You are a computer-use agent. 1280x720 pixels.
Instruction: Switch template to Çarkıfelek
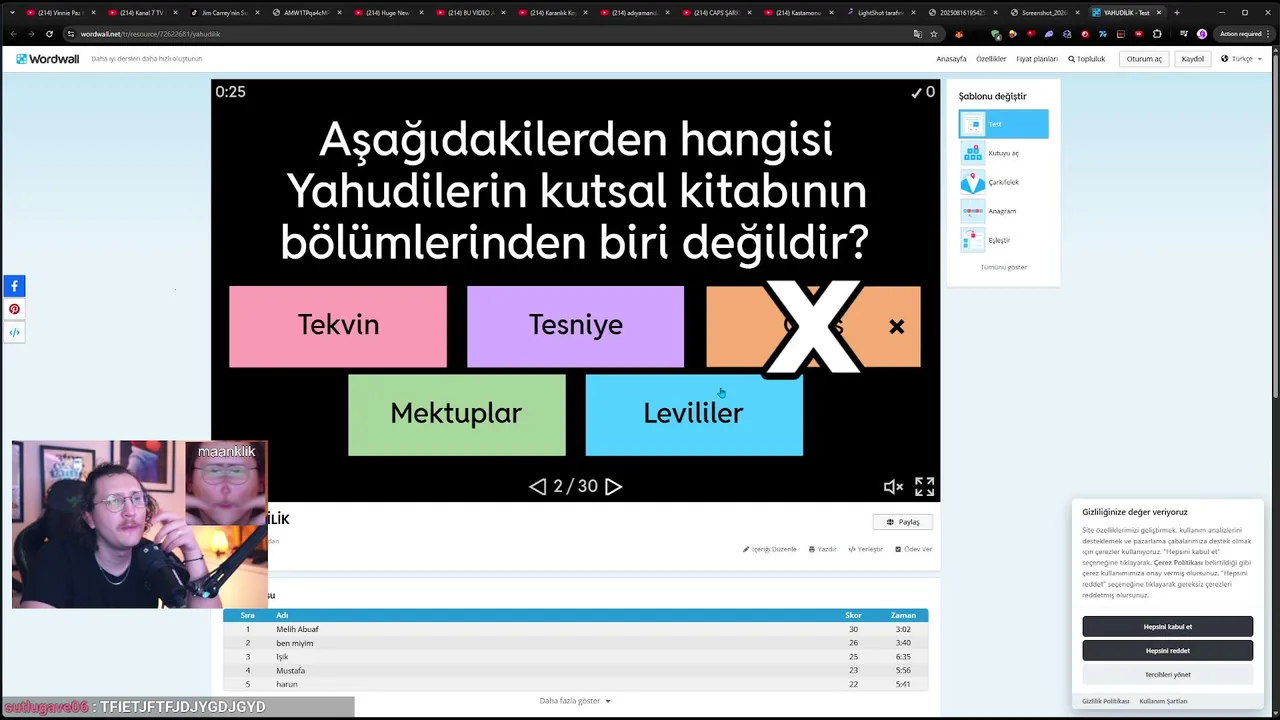point(1003,182)
